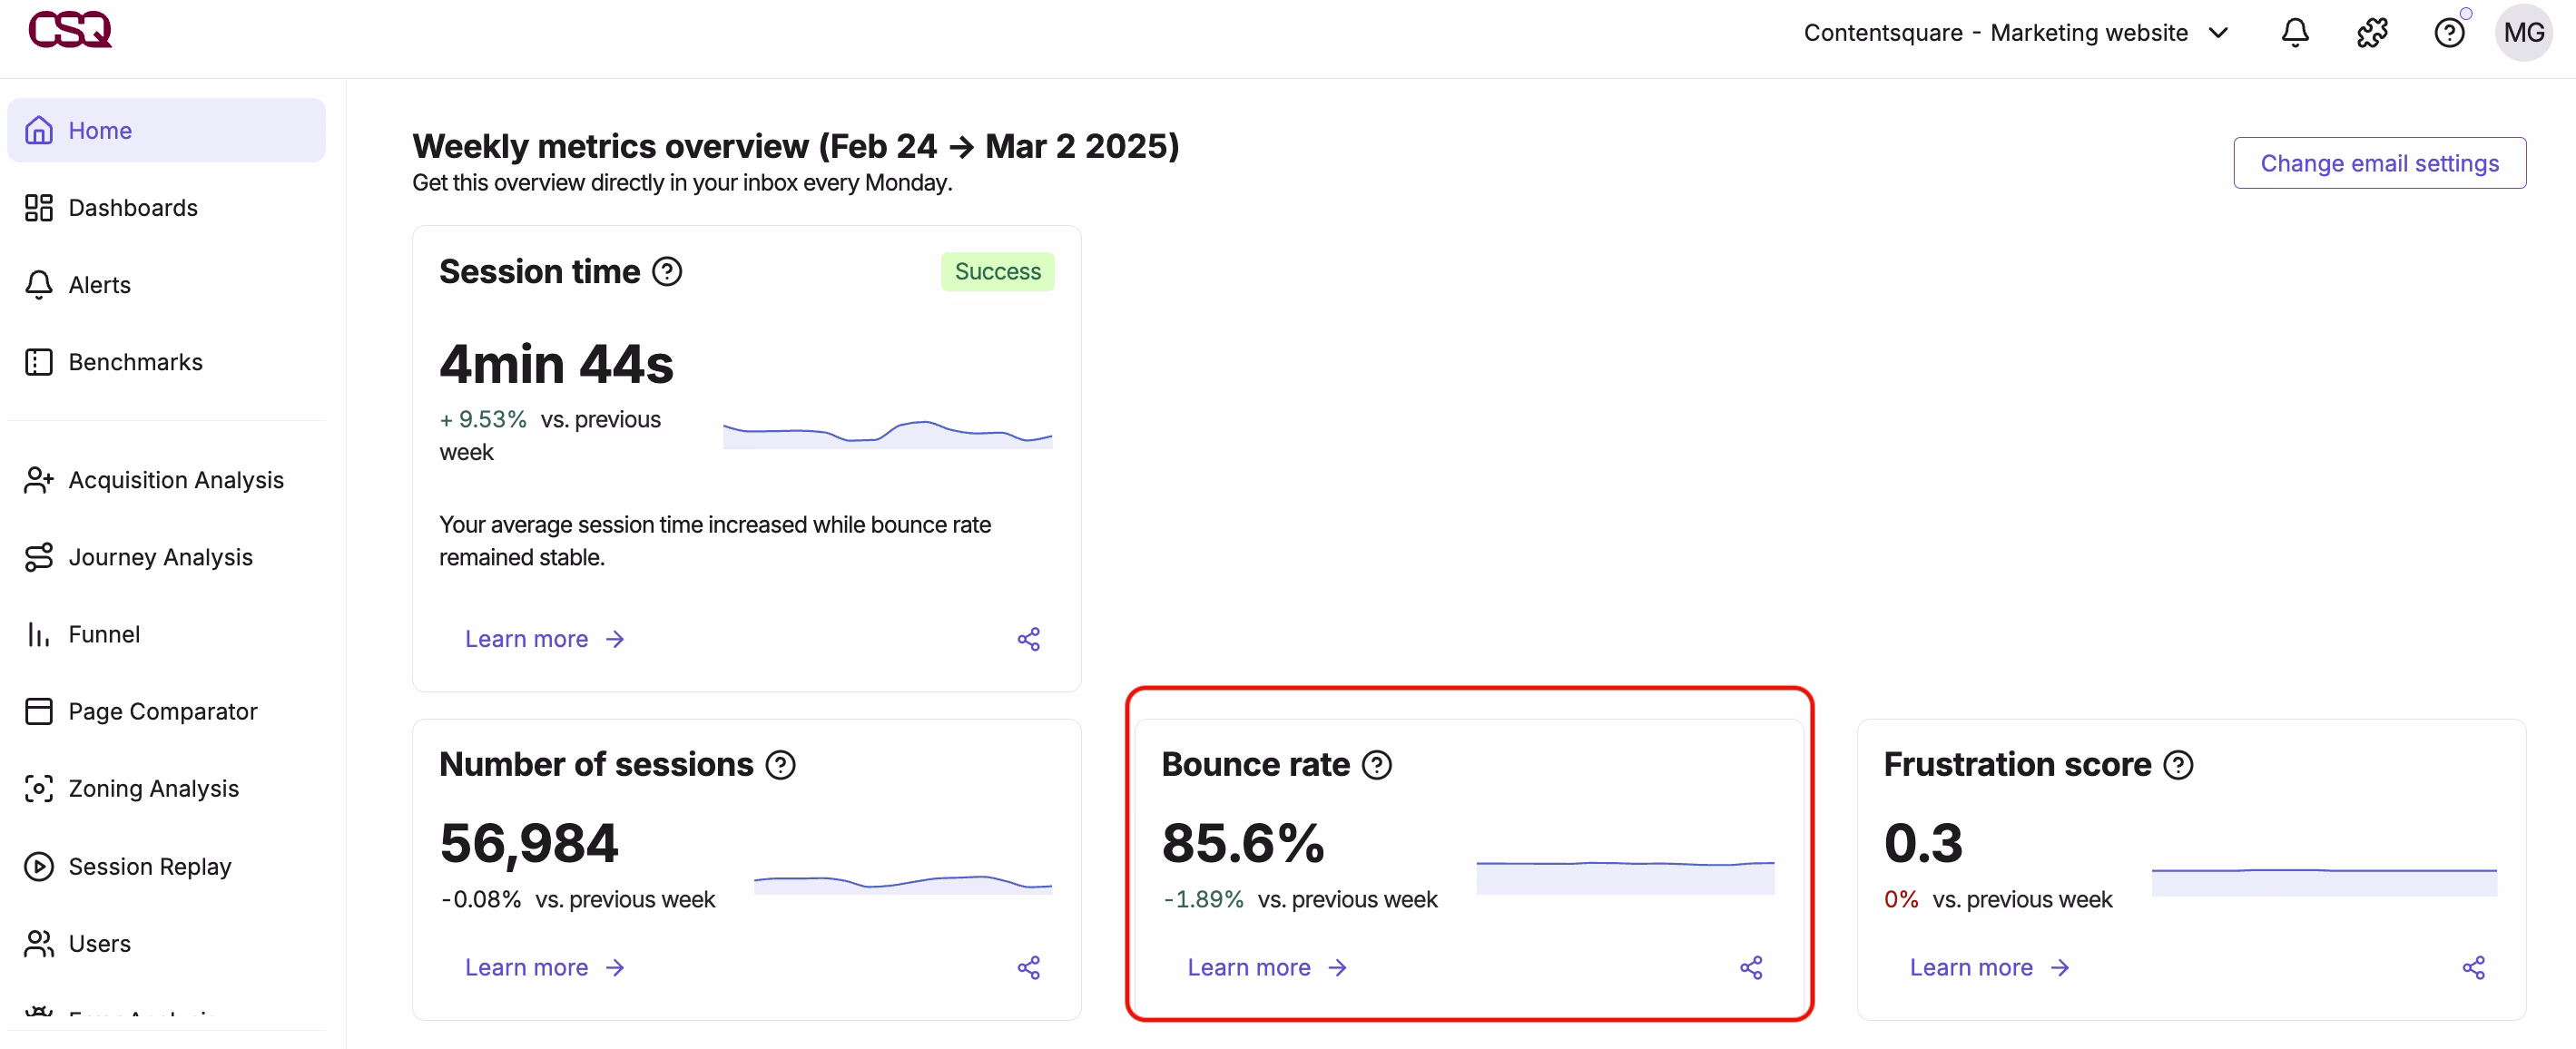Learn more about Number of sessions
This screenshot has height=1049, width=2576.
click(x=527, y=967)
